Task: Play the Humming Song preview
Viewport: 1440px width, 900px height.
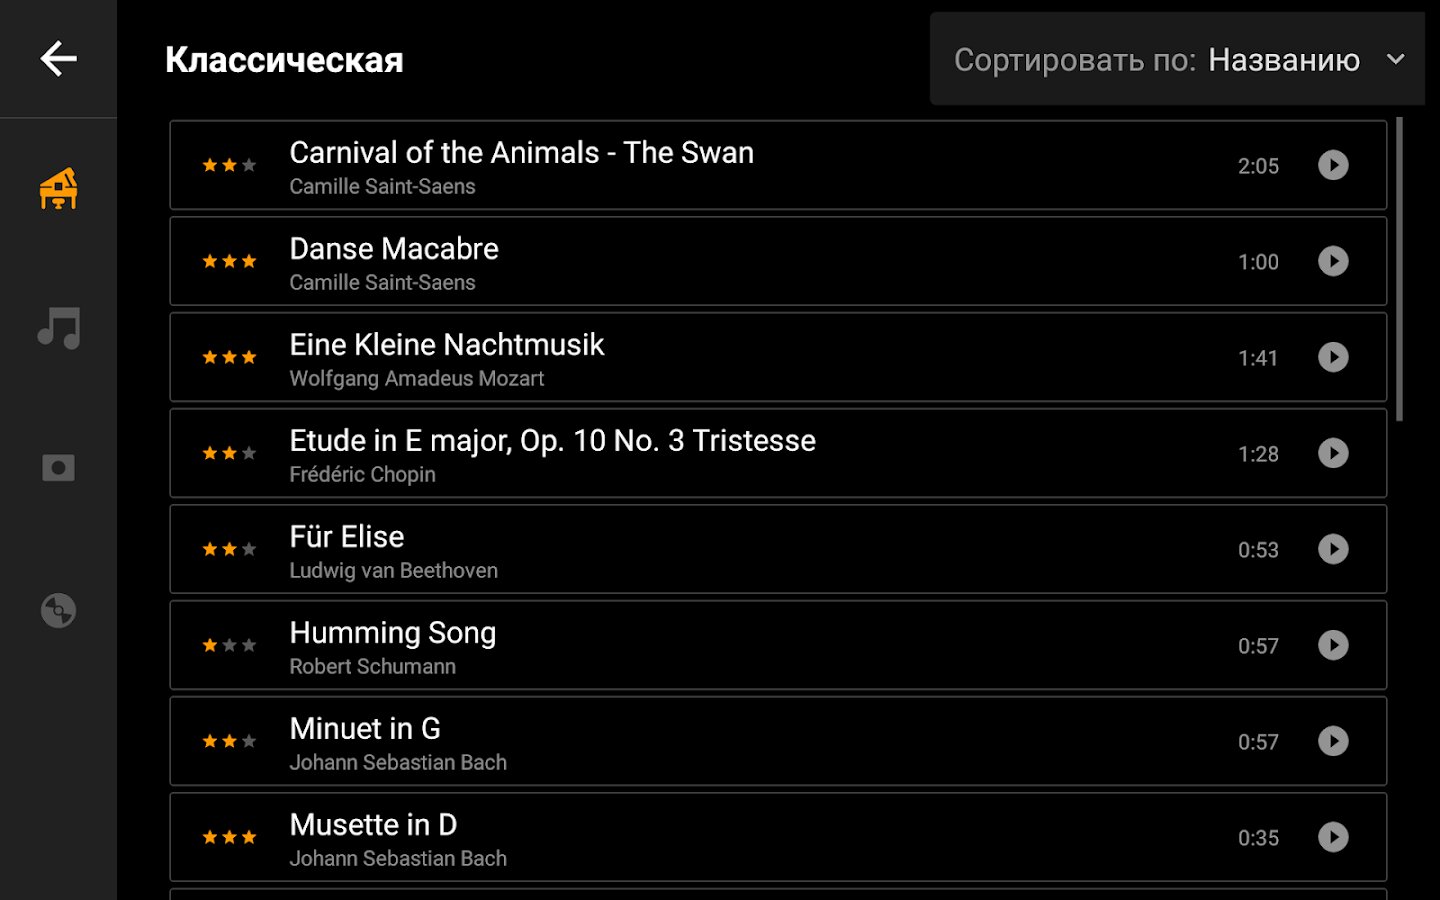Action: tap(1333, 645)
